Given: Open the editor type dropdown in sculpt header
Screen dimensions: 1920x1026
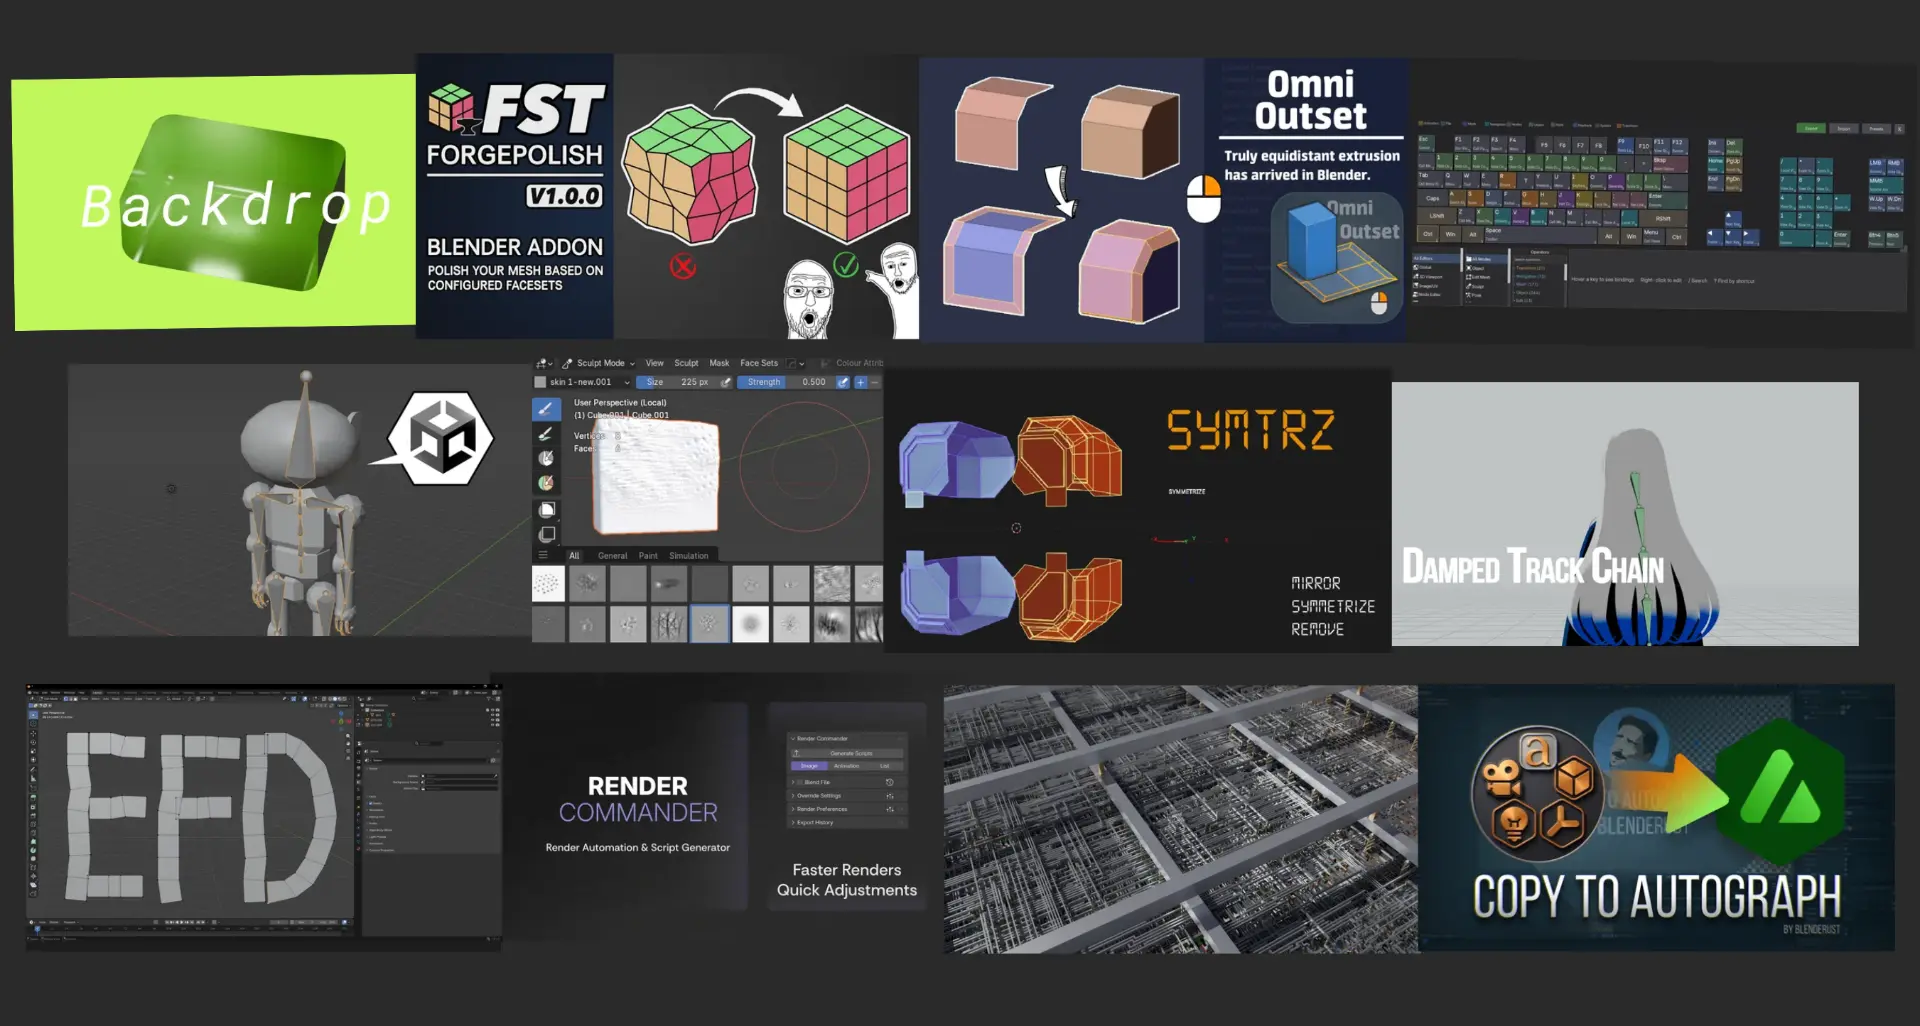Looking at the screenshot, I should tap(545, 363).
